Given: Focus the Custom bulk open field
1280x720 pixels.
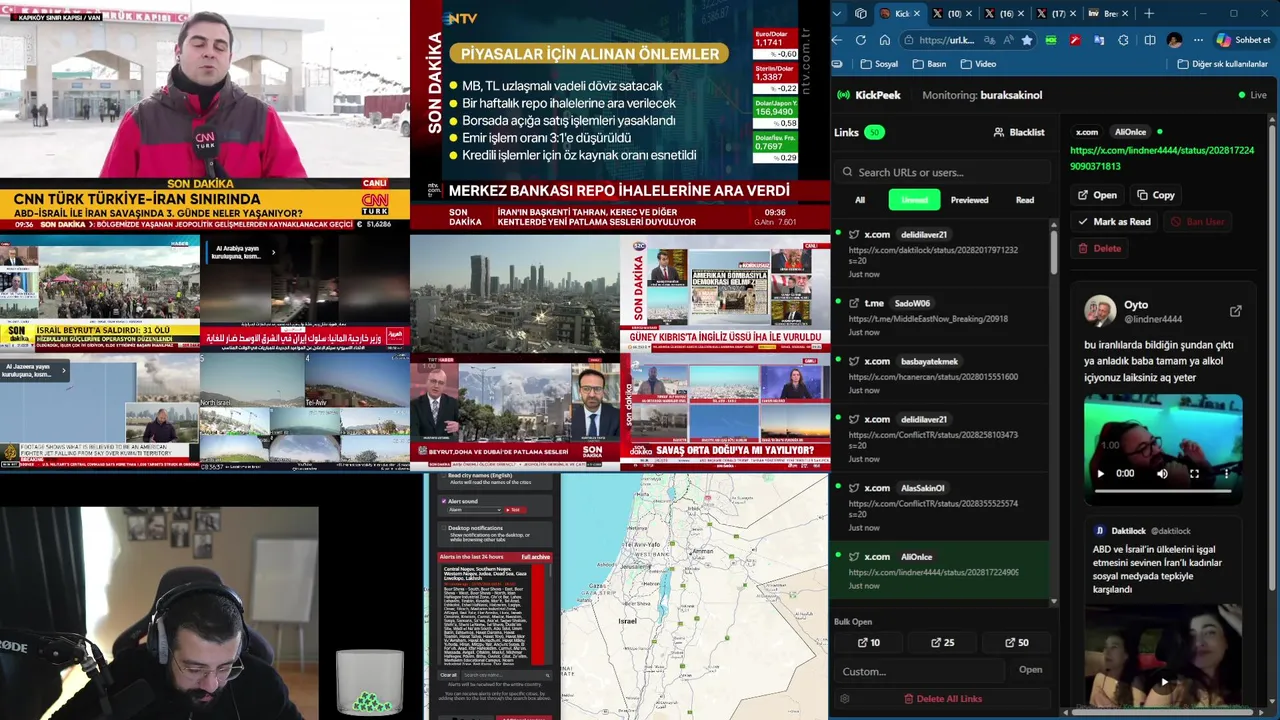Looking at the screenshot, I should coord(920,671).
